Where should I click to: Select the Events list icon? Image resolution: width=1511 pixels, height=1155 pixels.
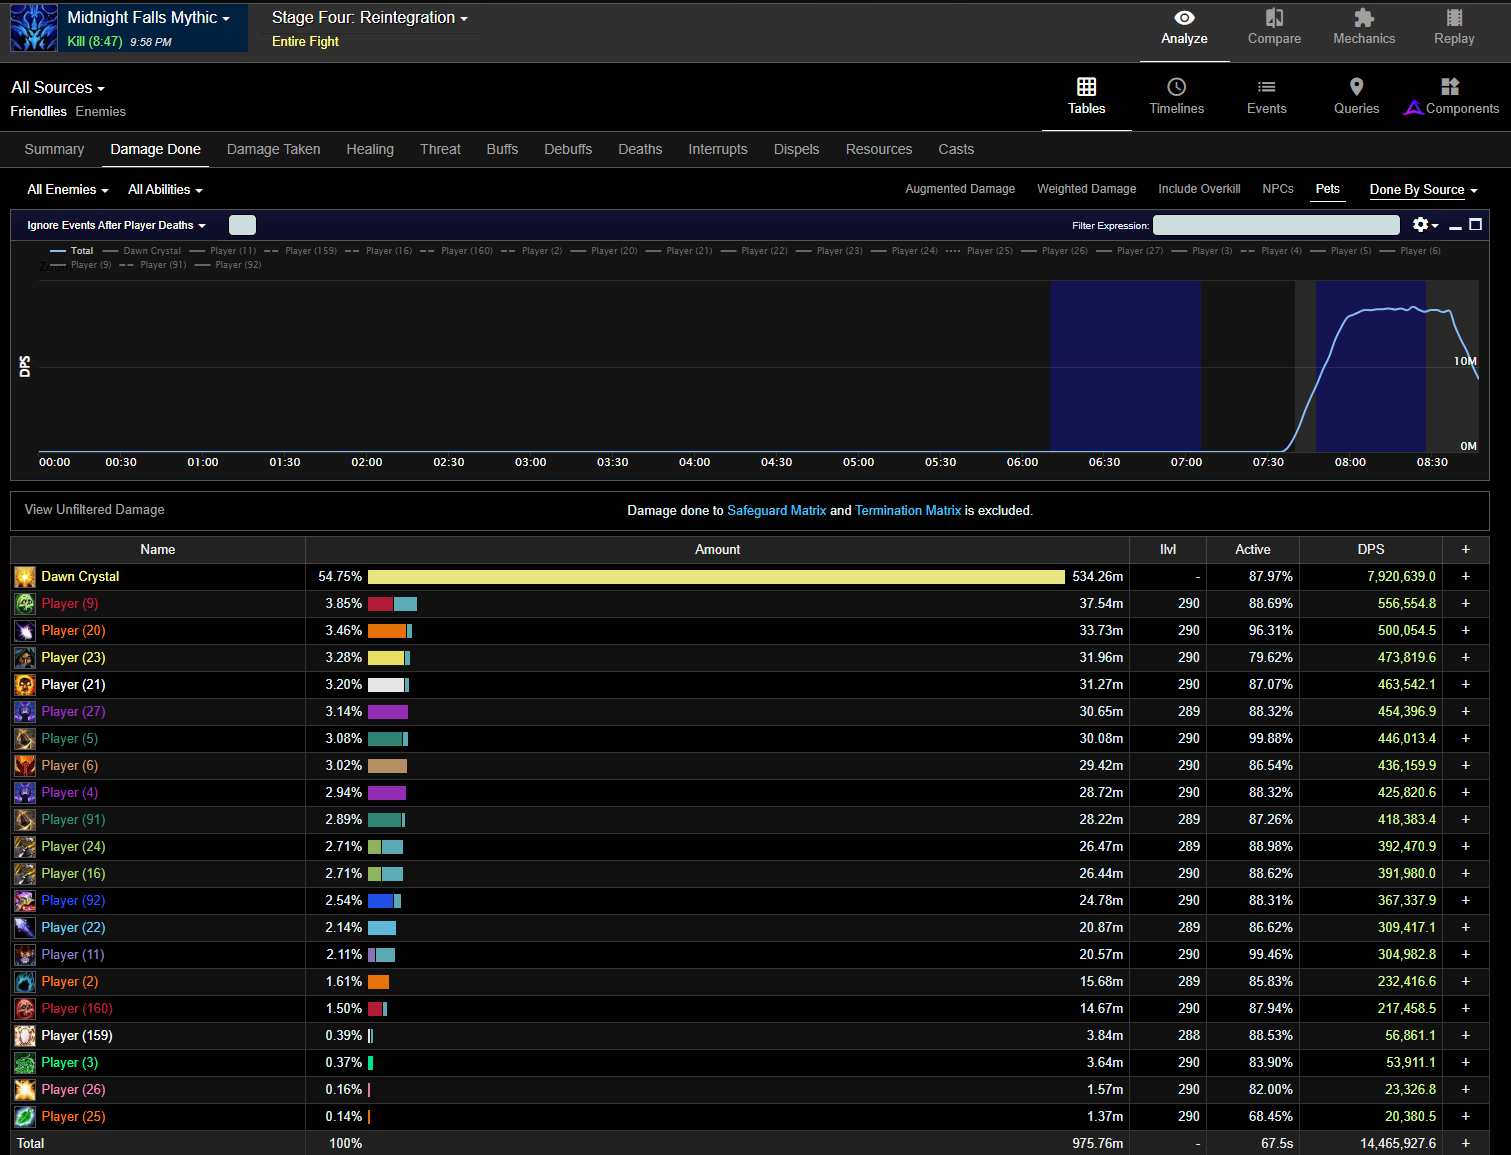[x=1266, y=87]
